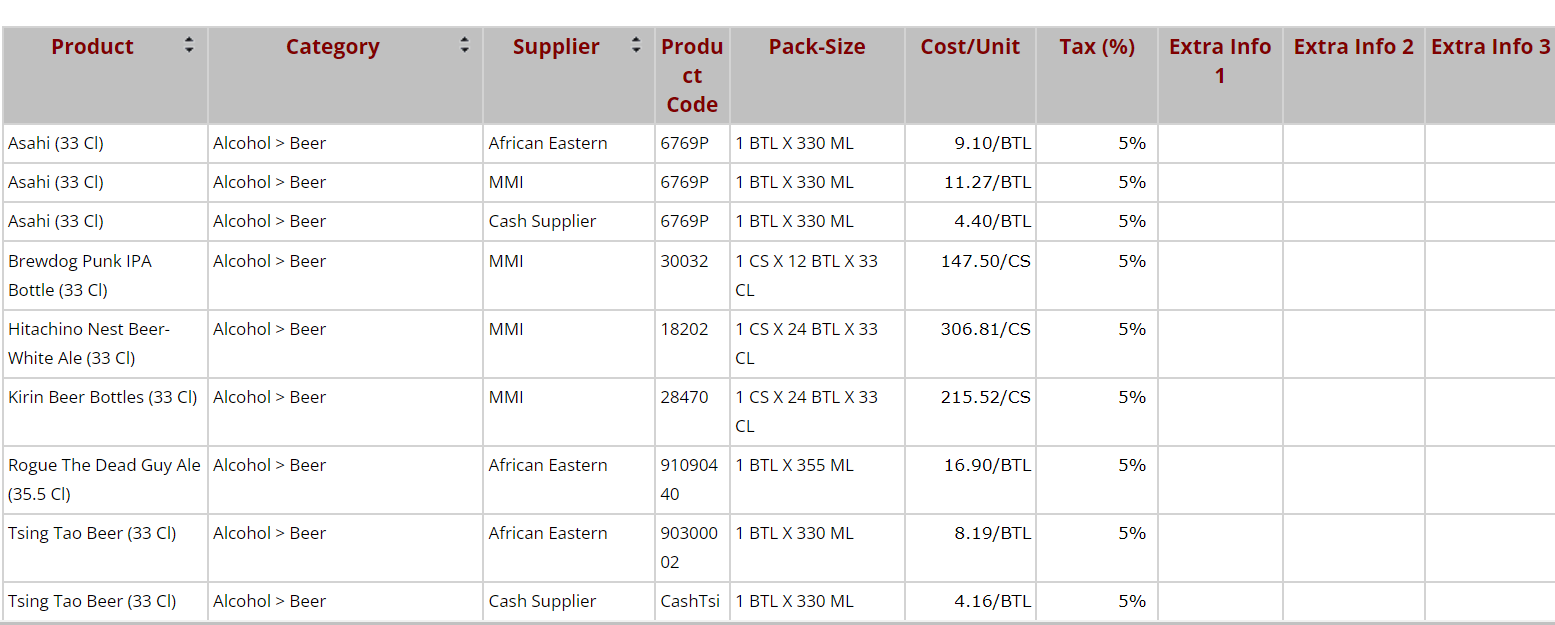
Task: Click the Extra Info 2 column header
Action: click(x=1353, y=47)
